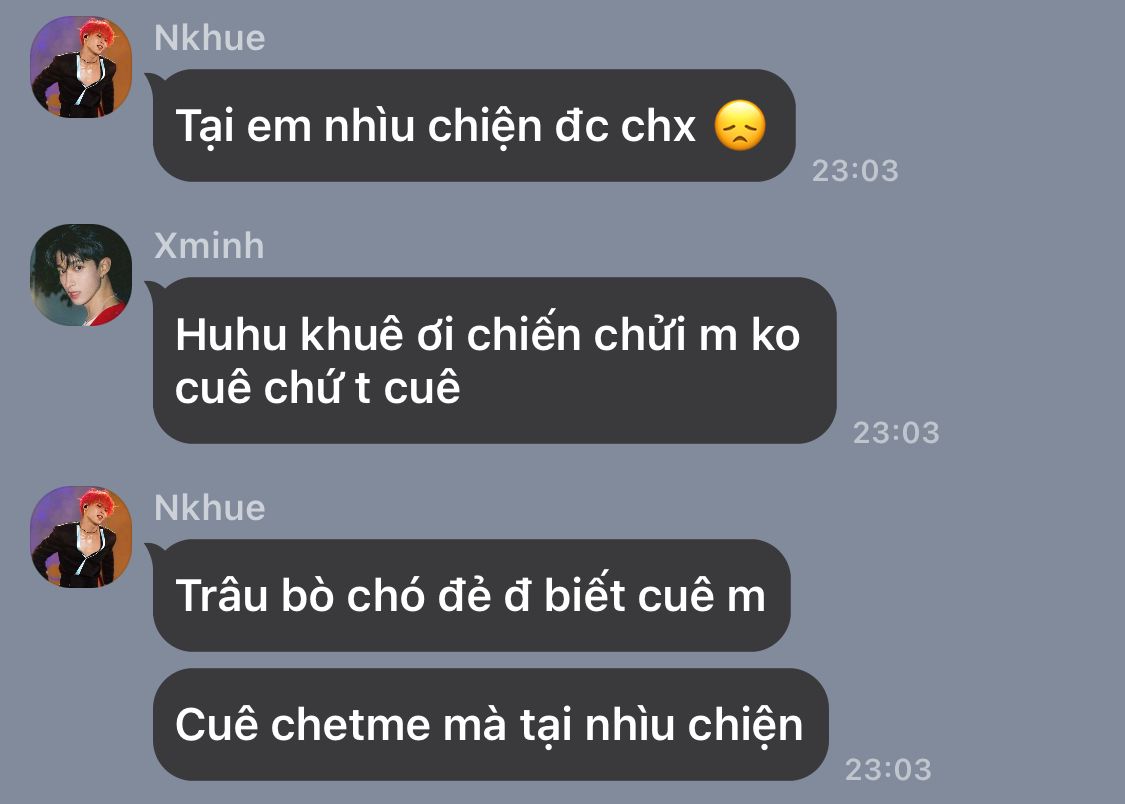Select the "Tại em nhìu chiện đc chx" bubble
Image resolution: width=1125 pixels, height=804 pixels.
point(474,126)
